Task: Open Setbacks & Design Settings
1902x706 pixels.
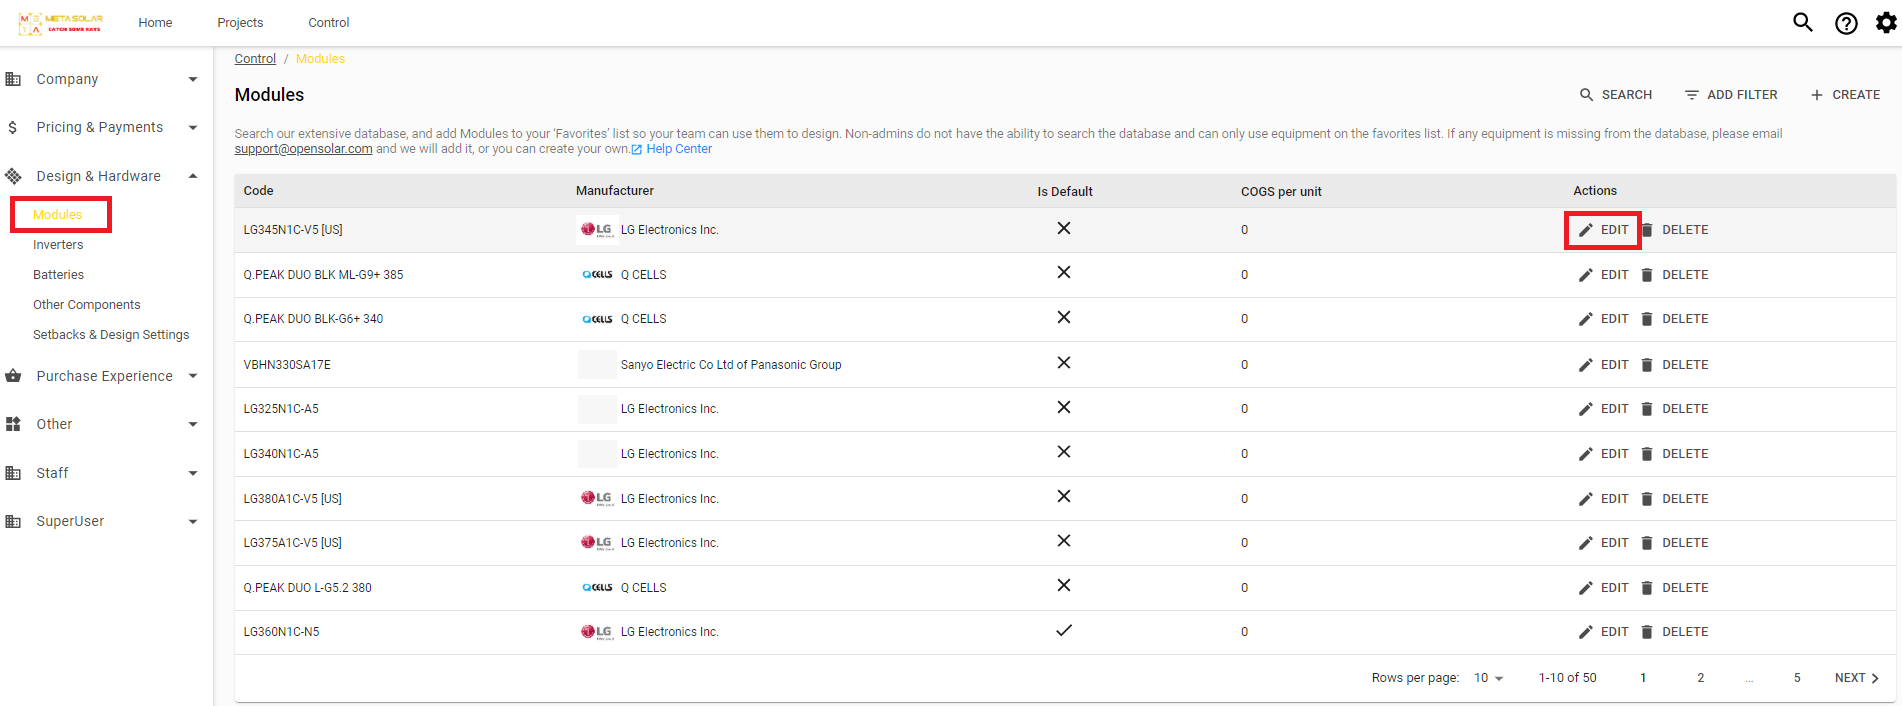Action: (111, 335)
